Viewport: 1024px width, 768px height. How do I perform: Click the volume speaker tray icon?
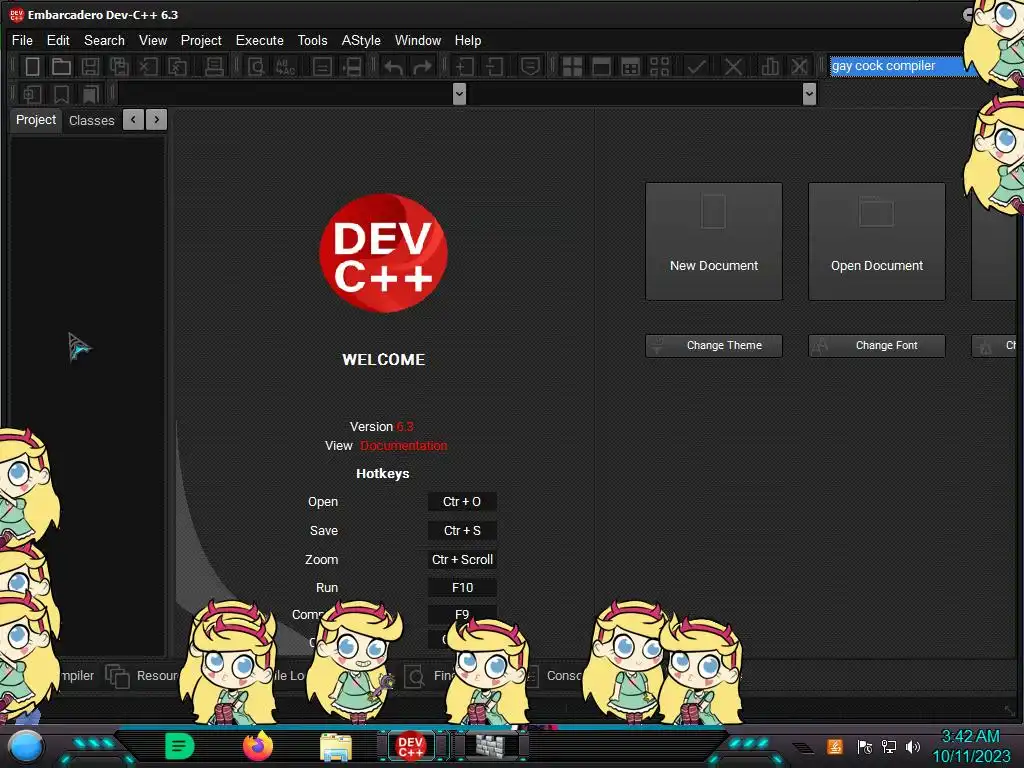[x=912, y=746]
